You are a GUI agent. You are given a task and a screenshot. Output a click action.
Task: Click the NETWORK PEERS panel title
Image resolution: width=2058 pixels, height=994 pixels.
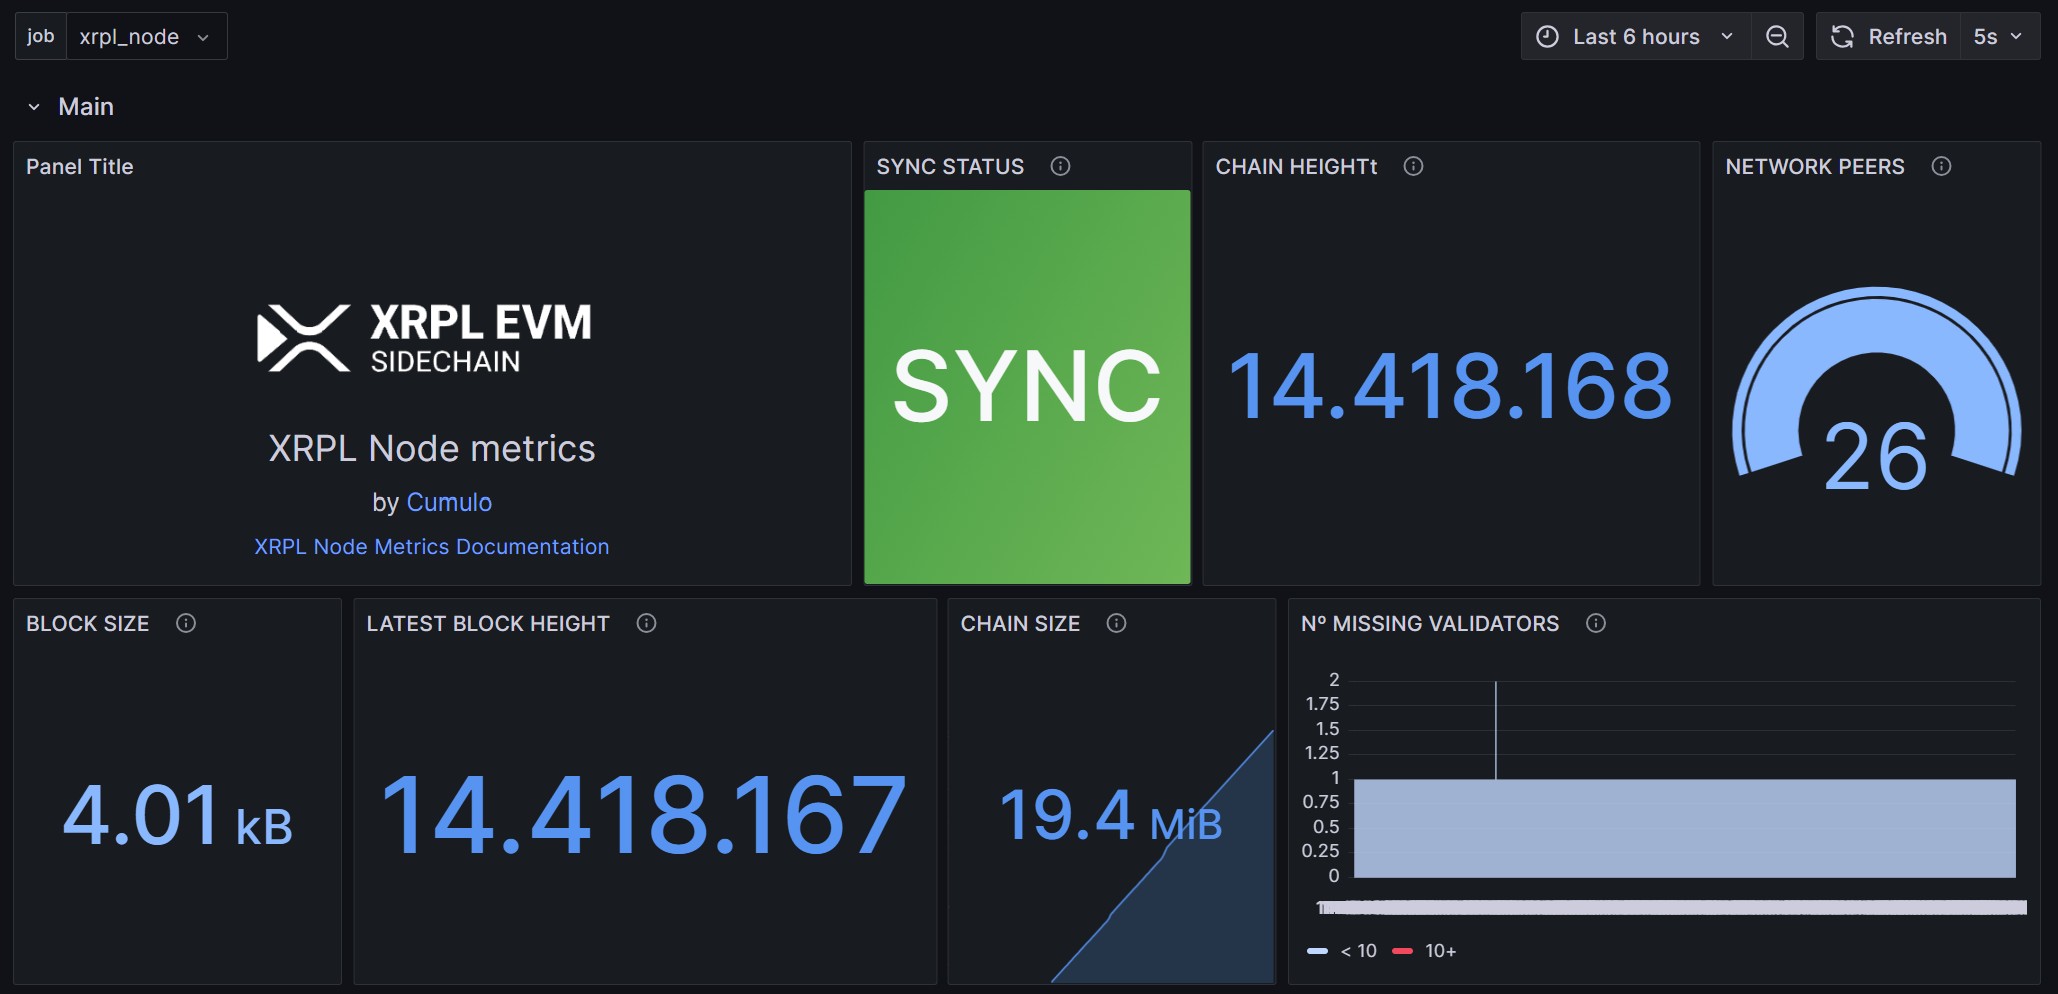[1815, 167]
